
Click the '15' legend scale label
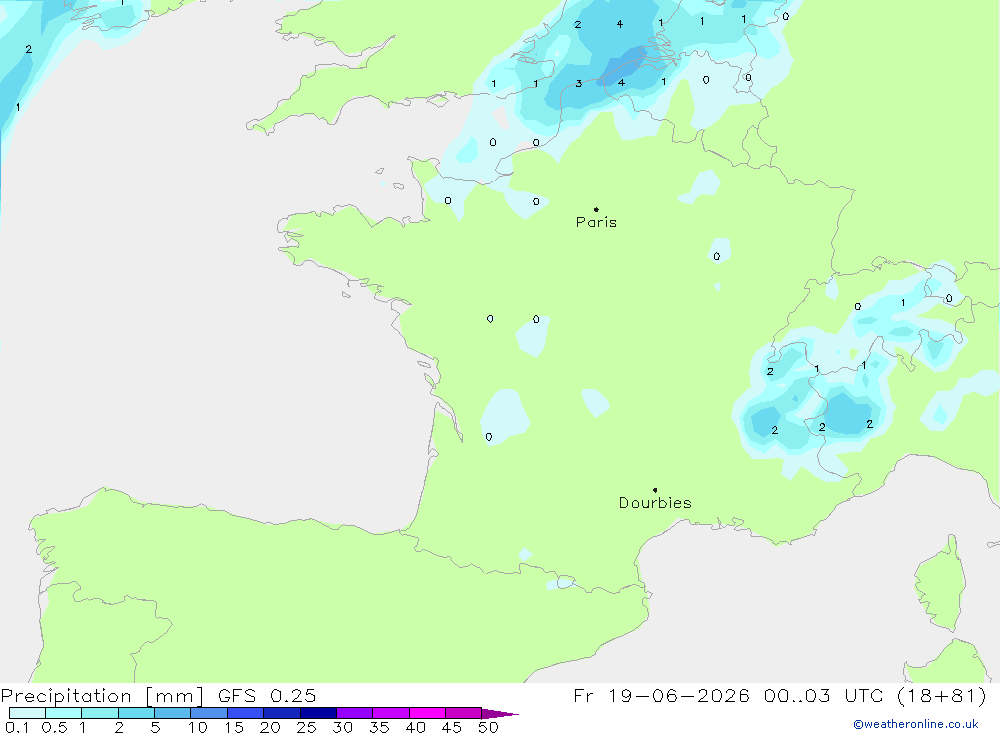(x=234, y=727)
